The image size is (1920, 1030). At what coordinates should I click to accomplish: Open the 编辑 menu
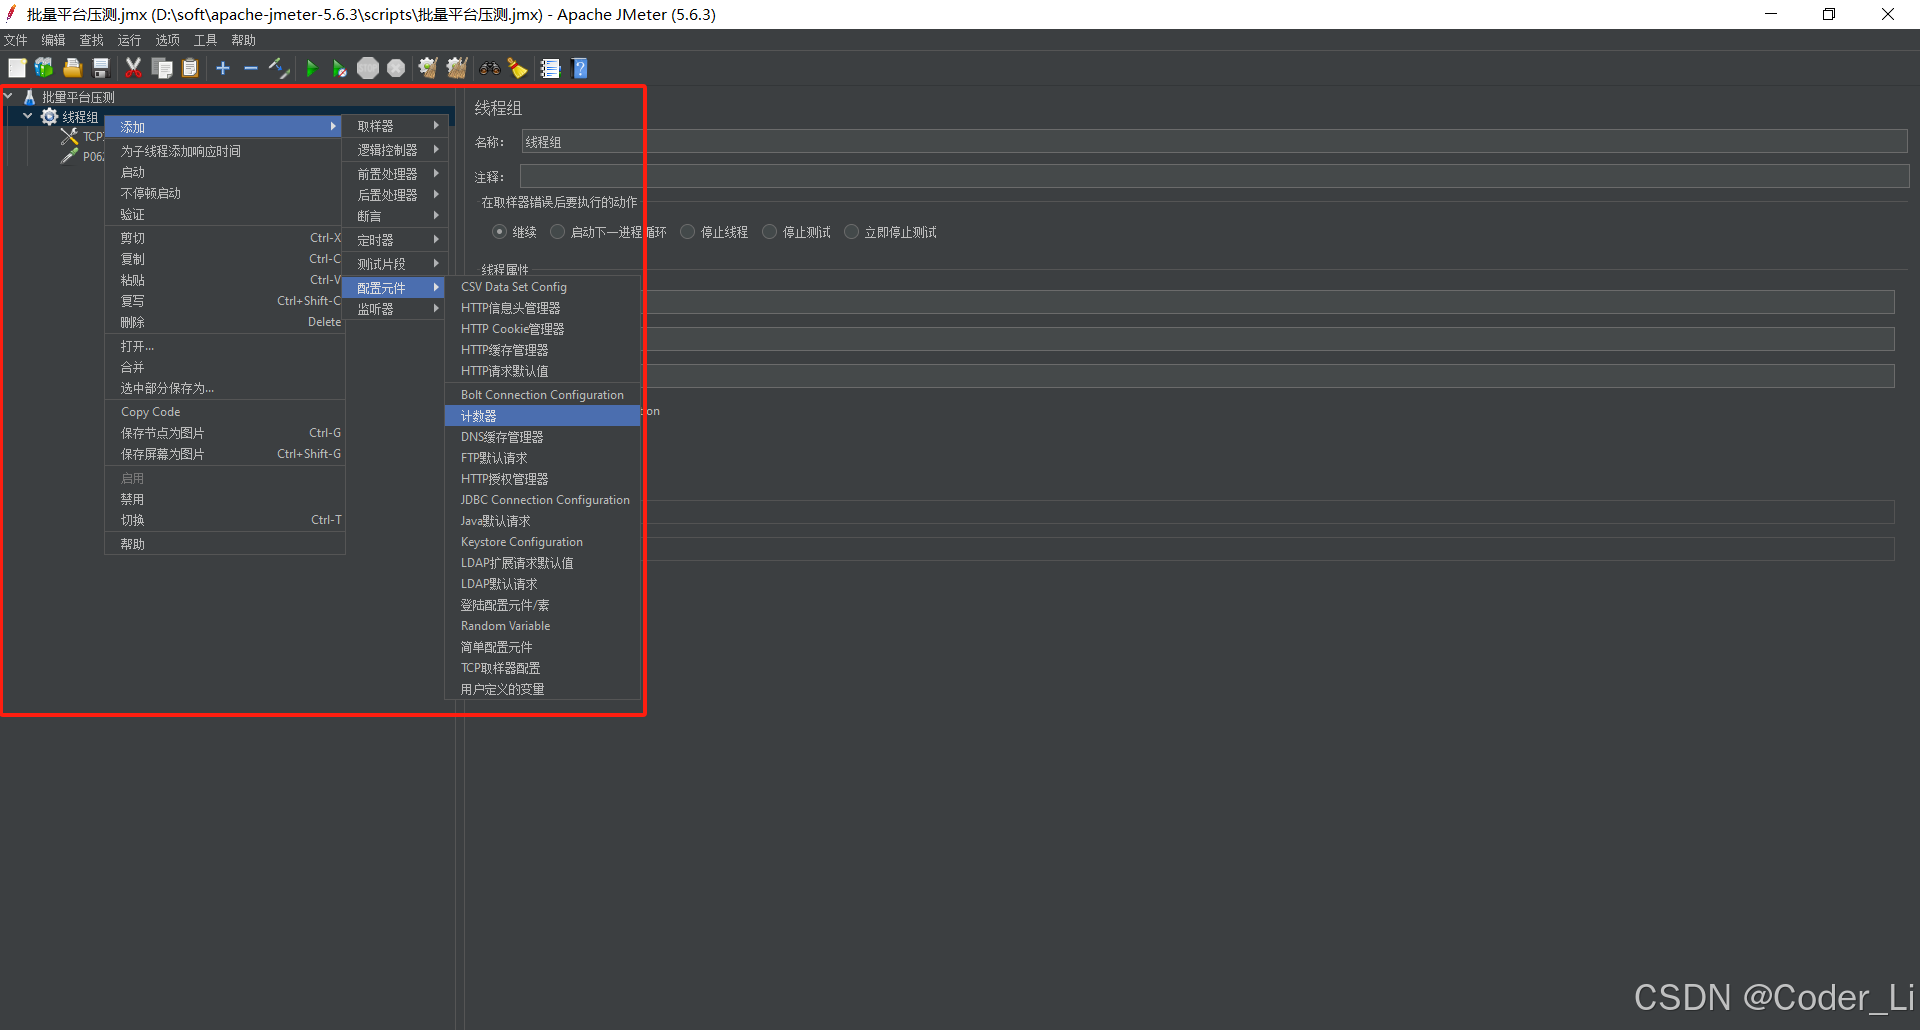(53, 40)
